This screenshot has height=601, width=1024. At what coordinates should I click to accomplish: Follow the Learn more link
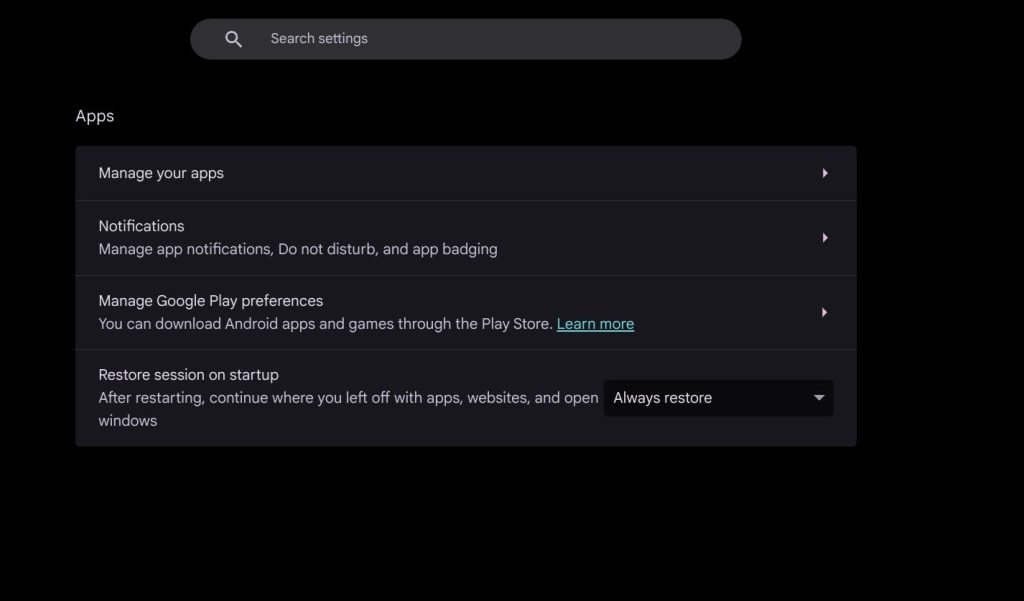pyautogui.click(x=595, y=324)
